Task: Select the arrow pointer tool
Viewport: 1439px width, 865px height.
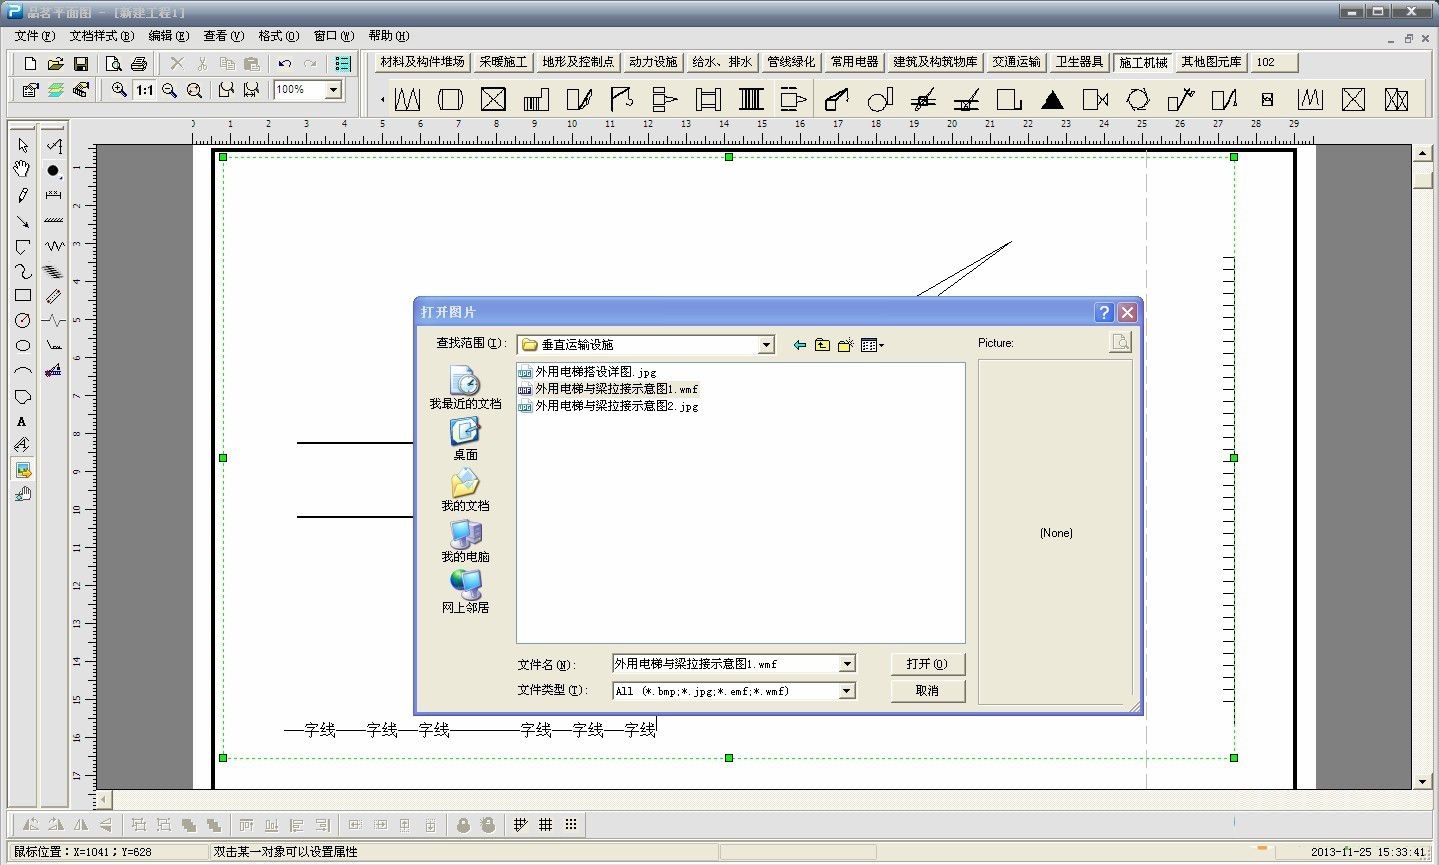Action: [x=23, y=145]
